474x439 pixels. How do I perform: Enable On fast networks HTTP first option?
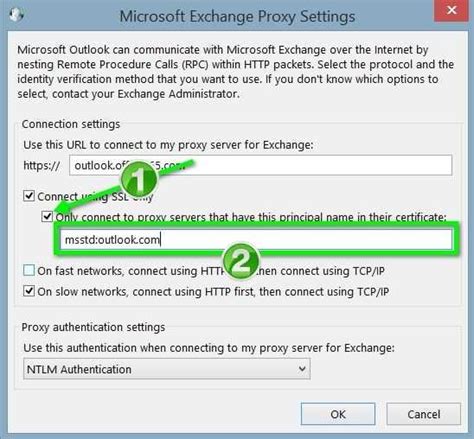tap(29, 270)
